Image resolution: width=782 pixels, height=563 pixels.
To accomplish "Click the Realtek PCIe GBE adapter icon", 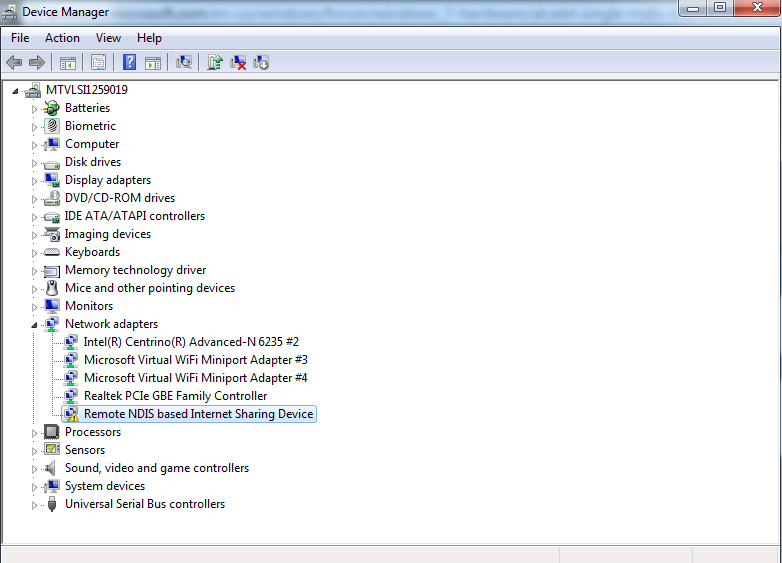I will [71, 396].
